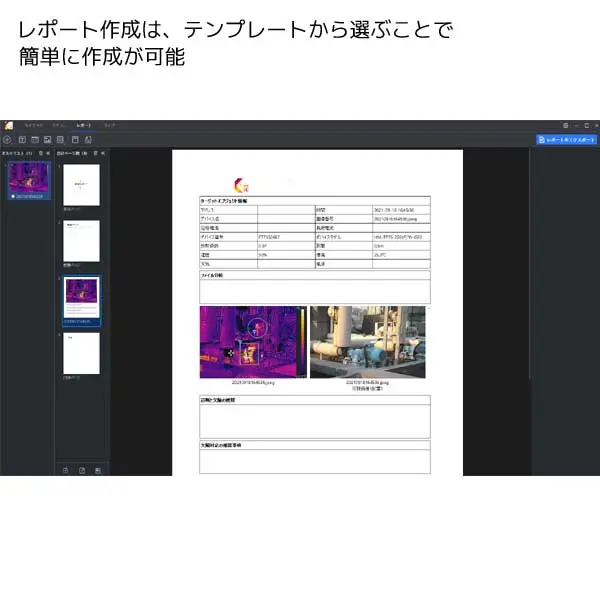
Task: Click add page icon below page list
Action: 66,469
